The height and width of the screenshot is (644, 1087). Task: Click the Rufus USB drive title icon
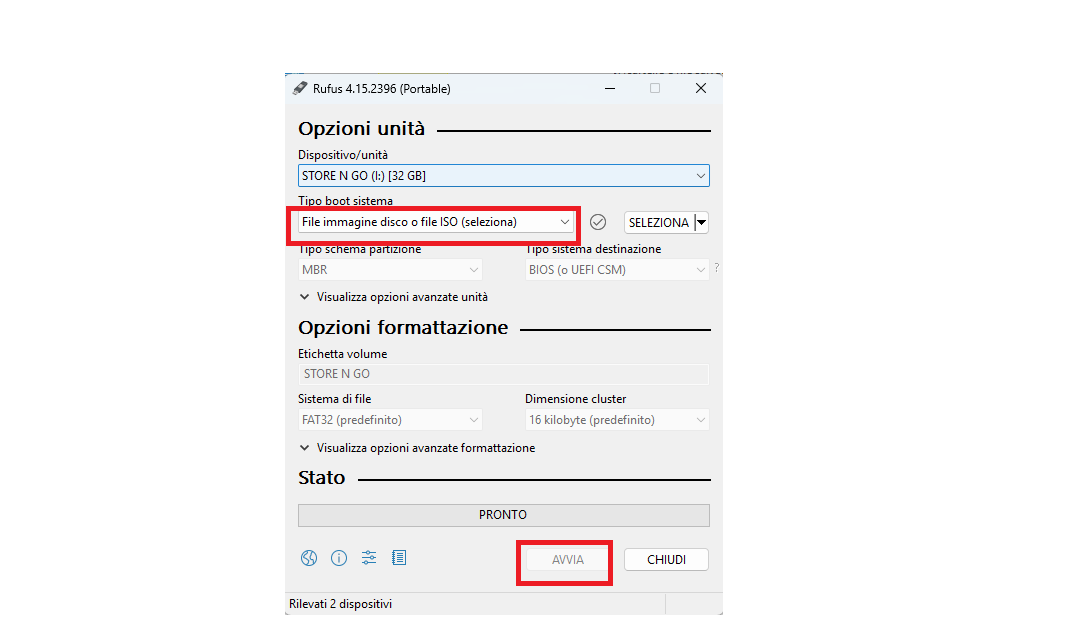(x=300, y=88)
